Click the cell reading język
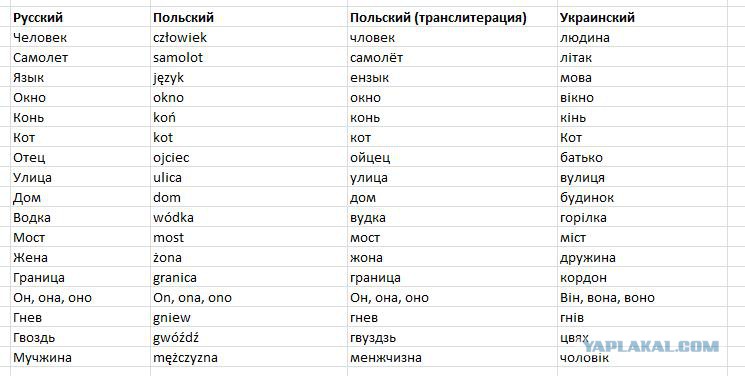This screenshot has width=745, height=376. click(248, 77)
